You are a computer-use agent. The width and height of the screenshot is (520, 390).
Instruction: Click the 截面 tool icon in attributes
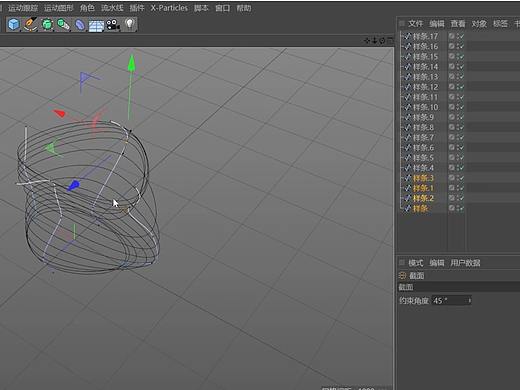pos(403,276)
